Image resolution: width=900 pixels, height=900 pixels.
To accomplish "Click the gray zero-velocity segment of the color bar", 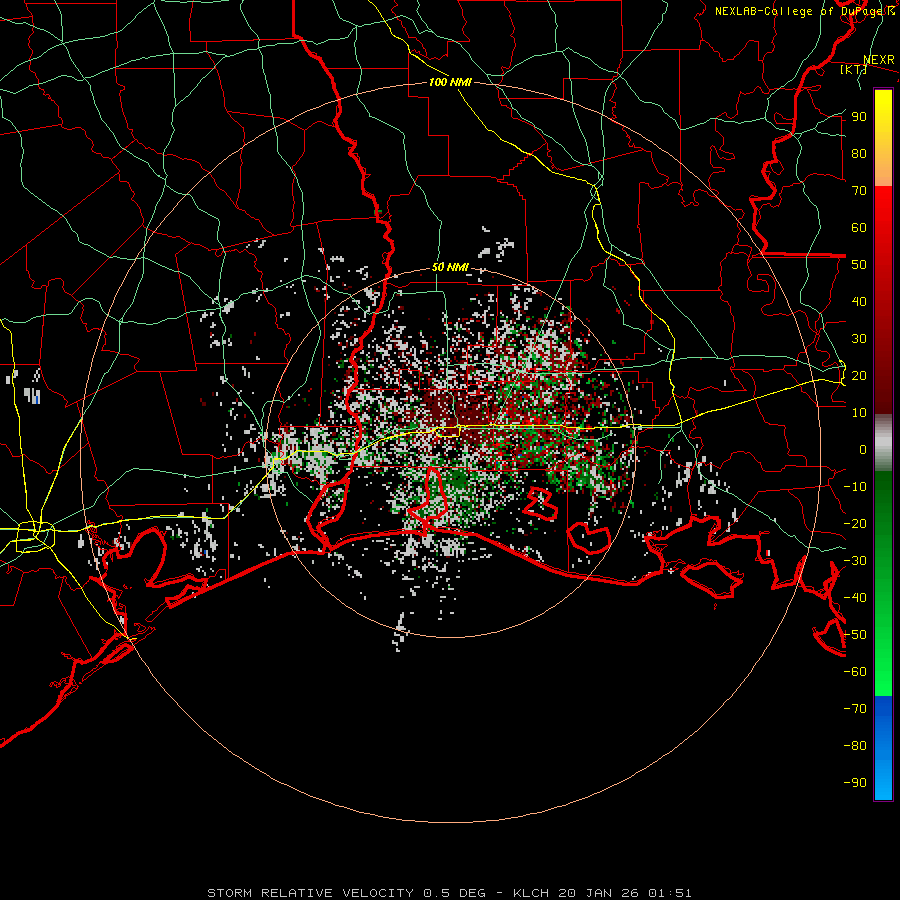I will click(883, 443).
